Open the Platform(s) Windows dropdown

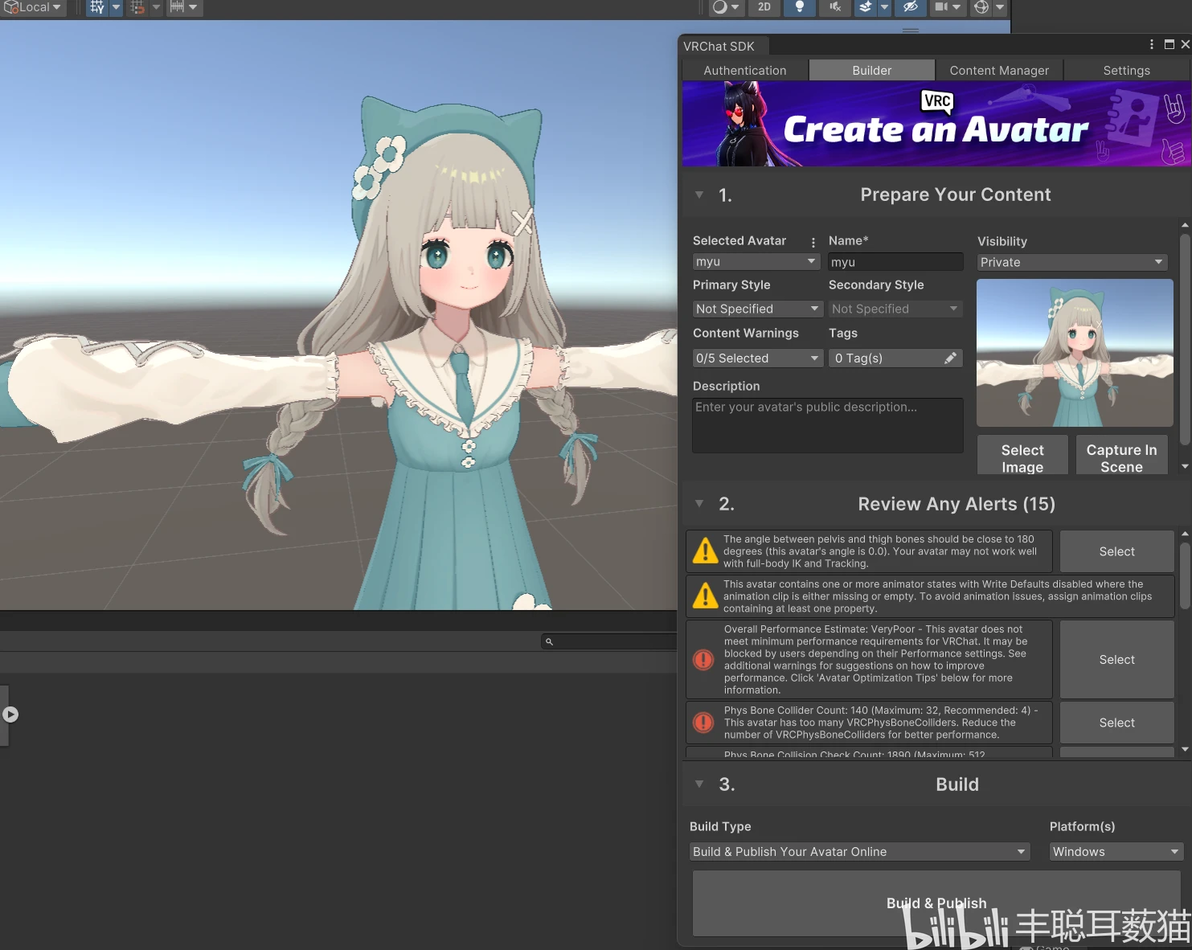1115,852
